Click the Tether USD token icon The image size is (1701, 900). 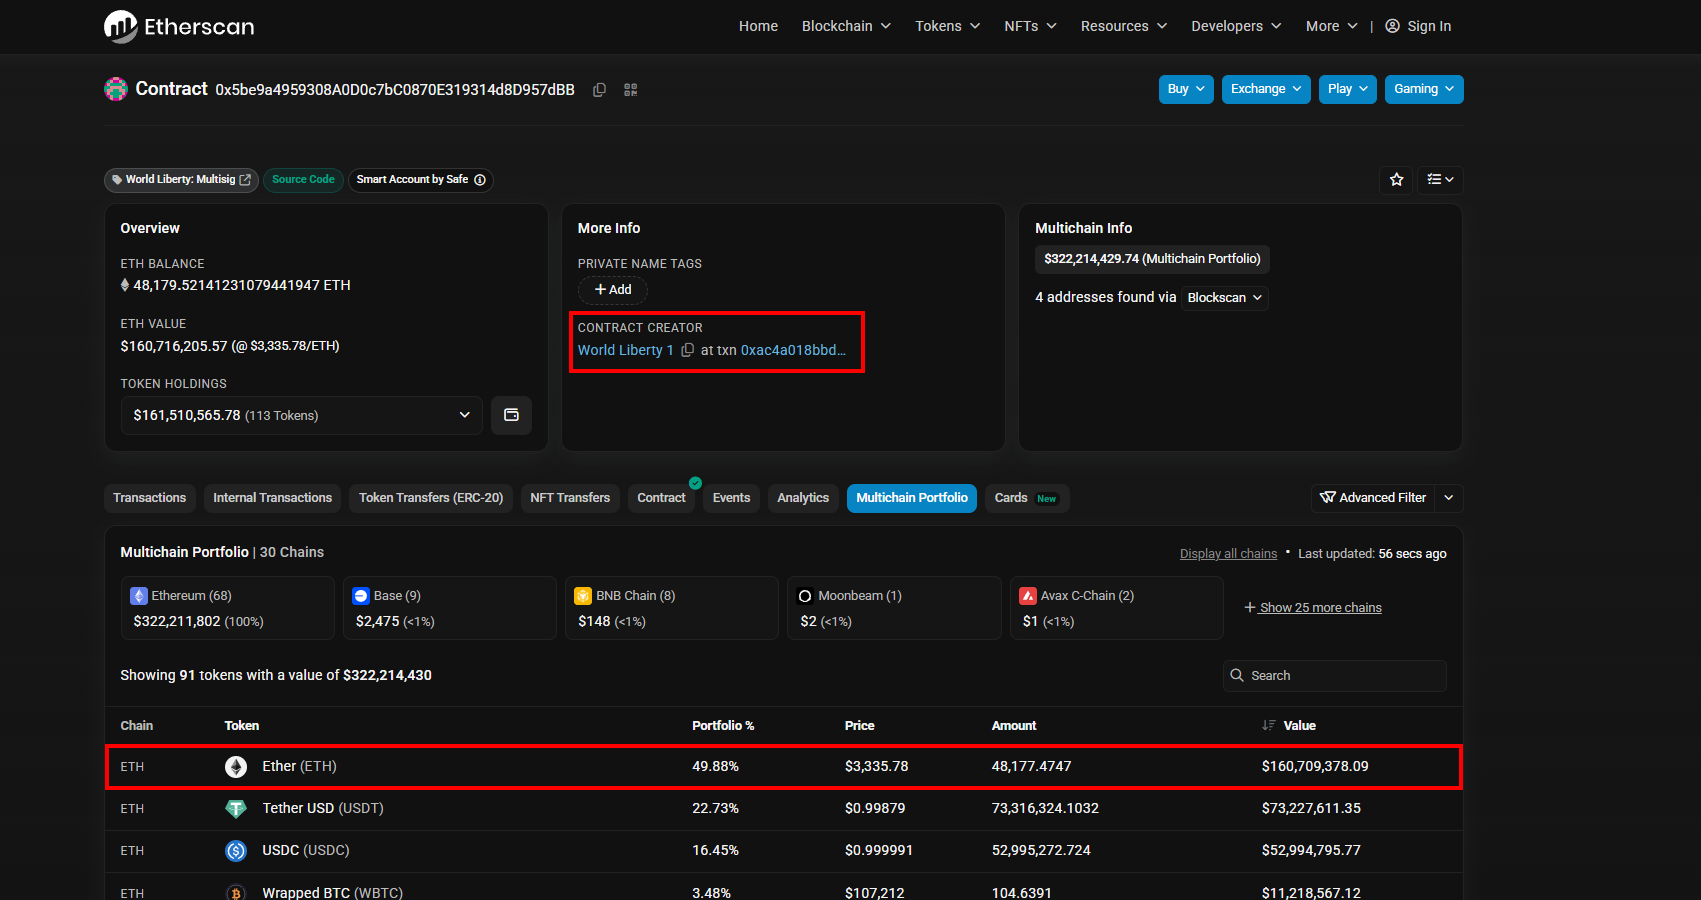(236, 809)
